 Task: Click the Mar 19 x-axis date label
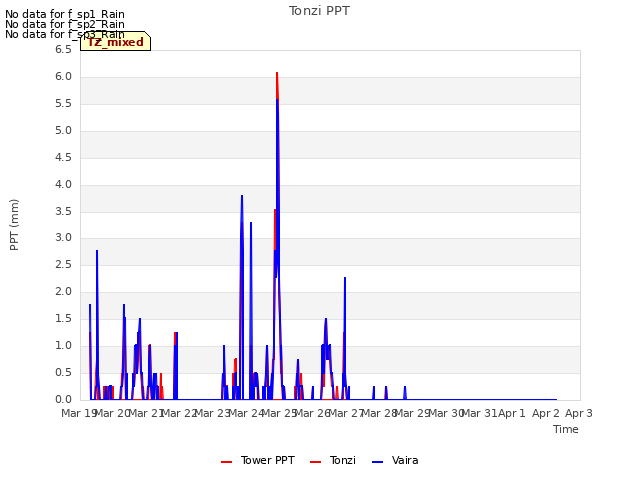78,413
